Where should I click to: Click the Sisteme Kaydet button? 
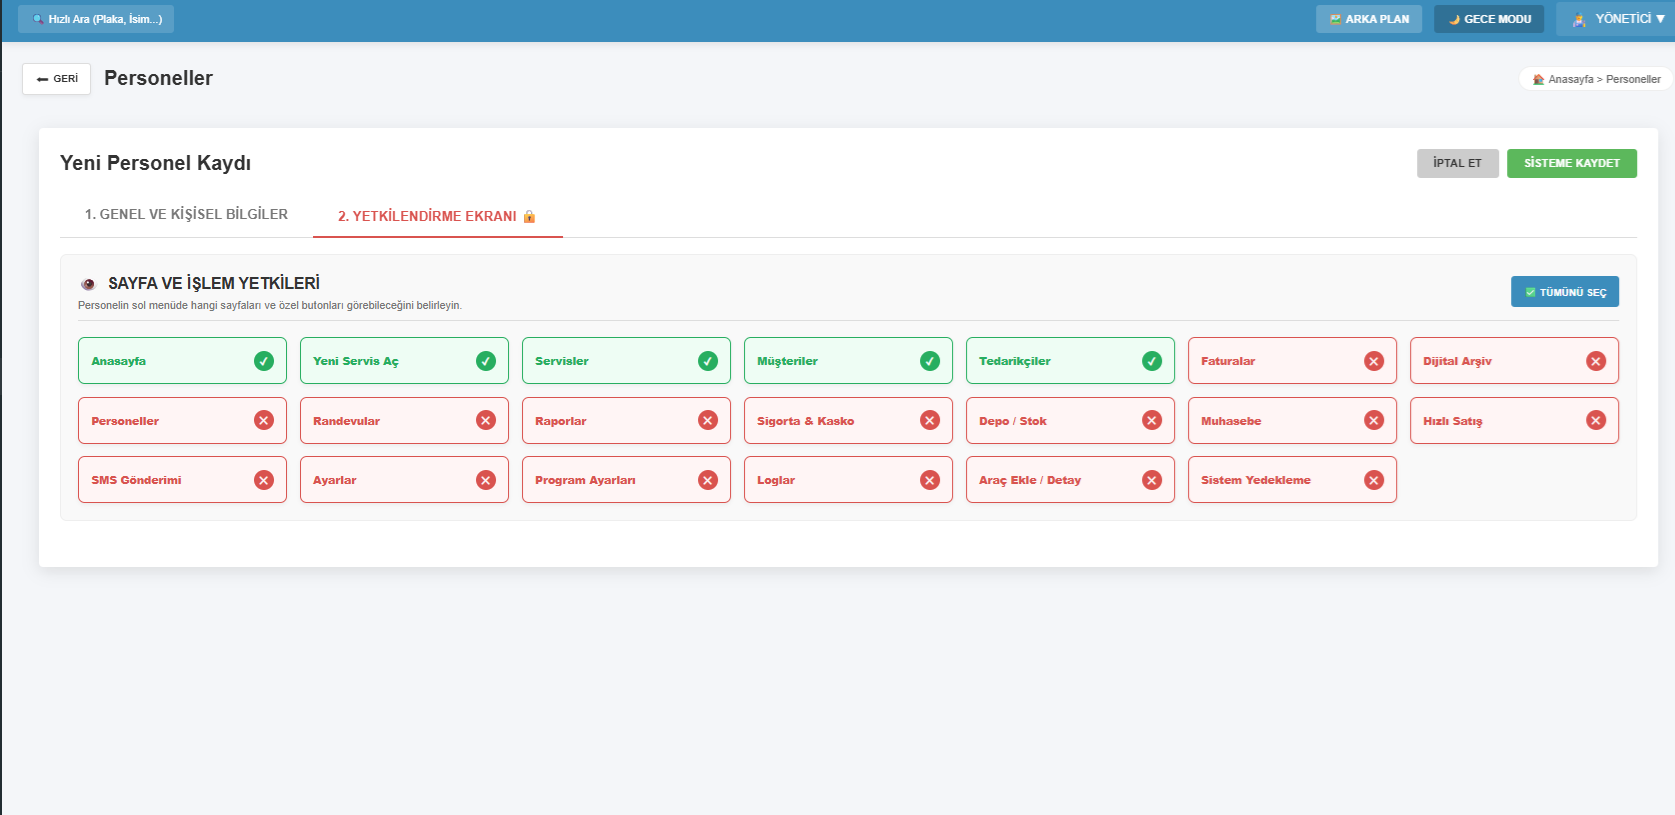click(1571, 163)
